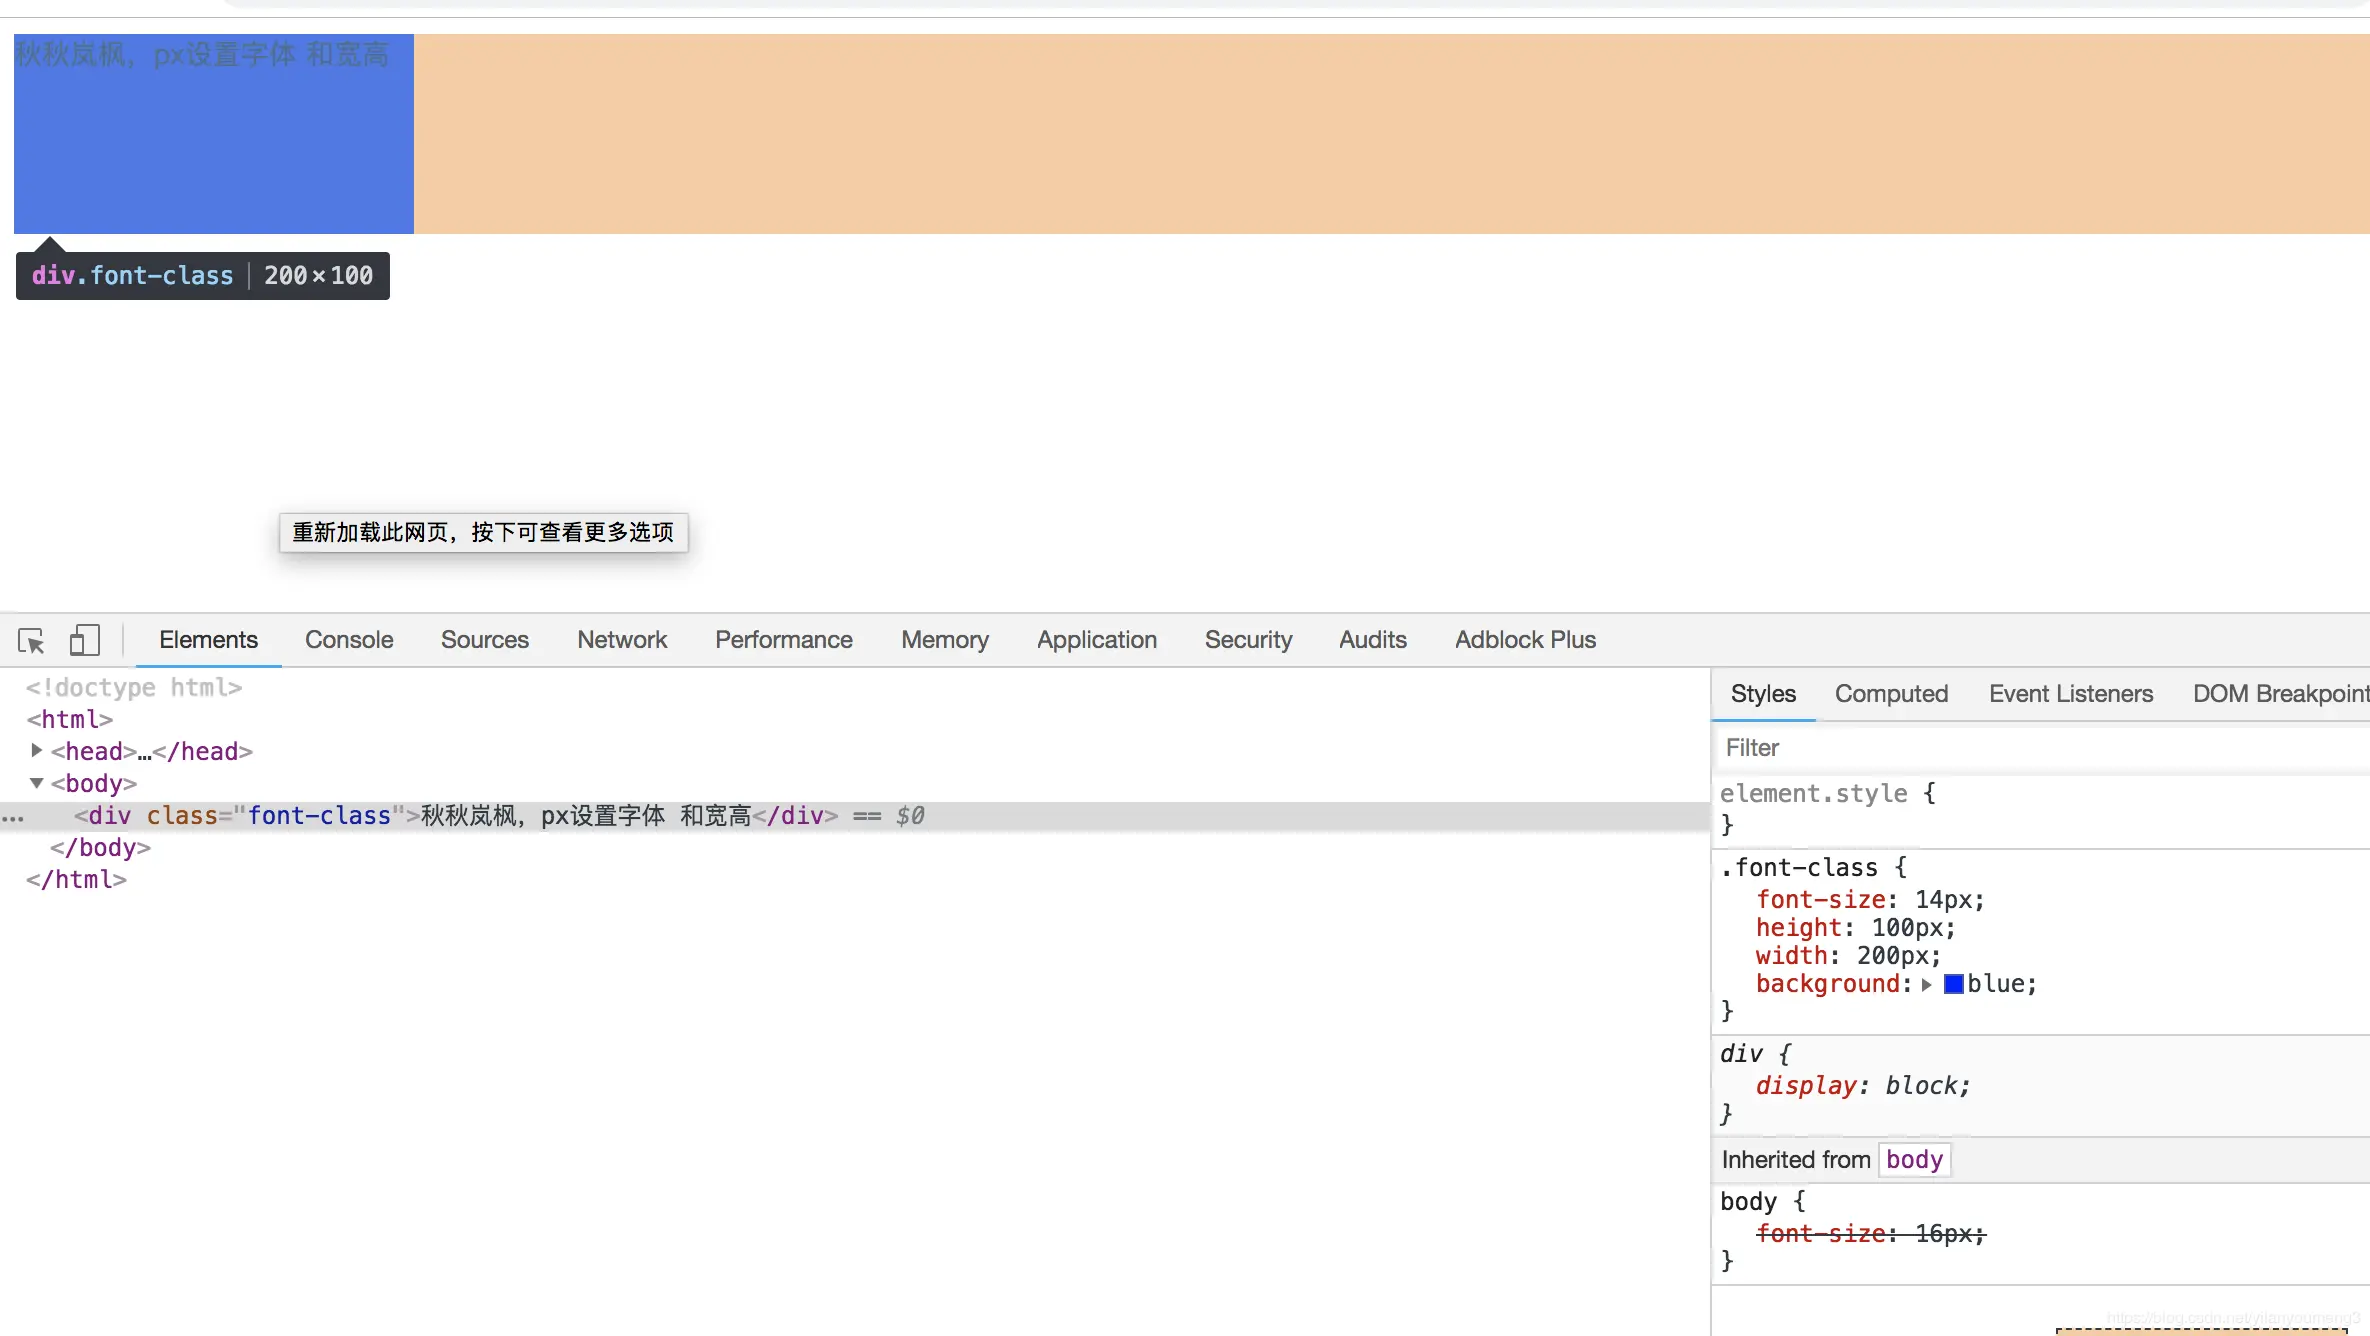
Task: Click the three dots beside selected div
Action: 12,817
